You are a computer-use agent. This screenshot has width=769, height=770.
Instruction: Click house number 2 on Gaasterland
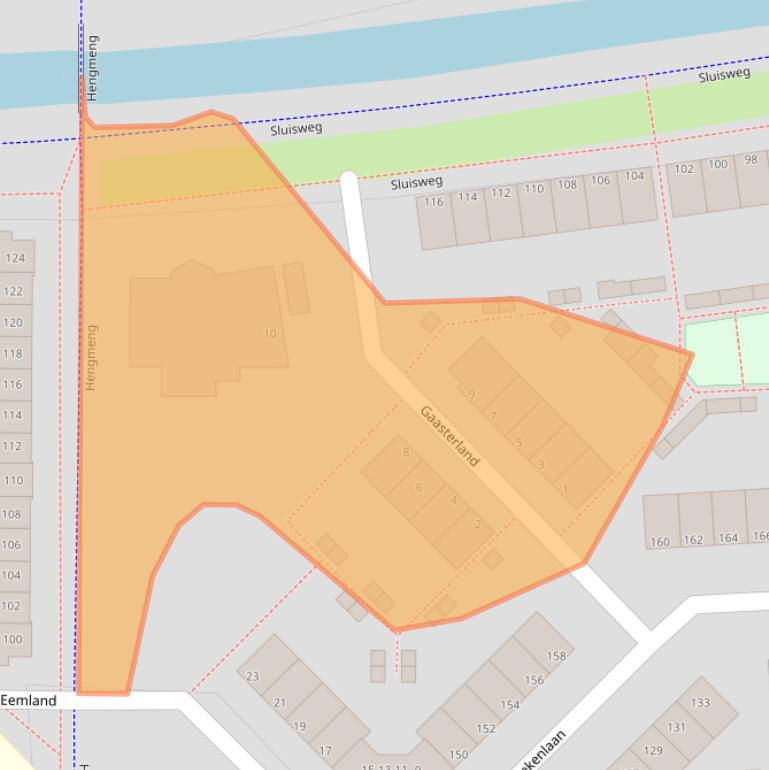(x=478, y=524)
